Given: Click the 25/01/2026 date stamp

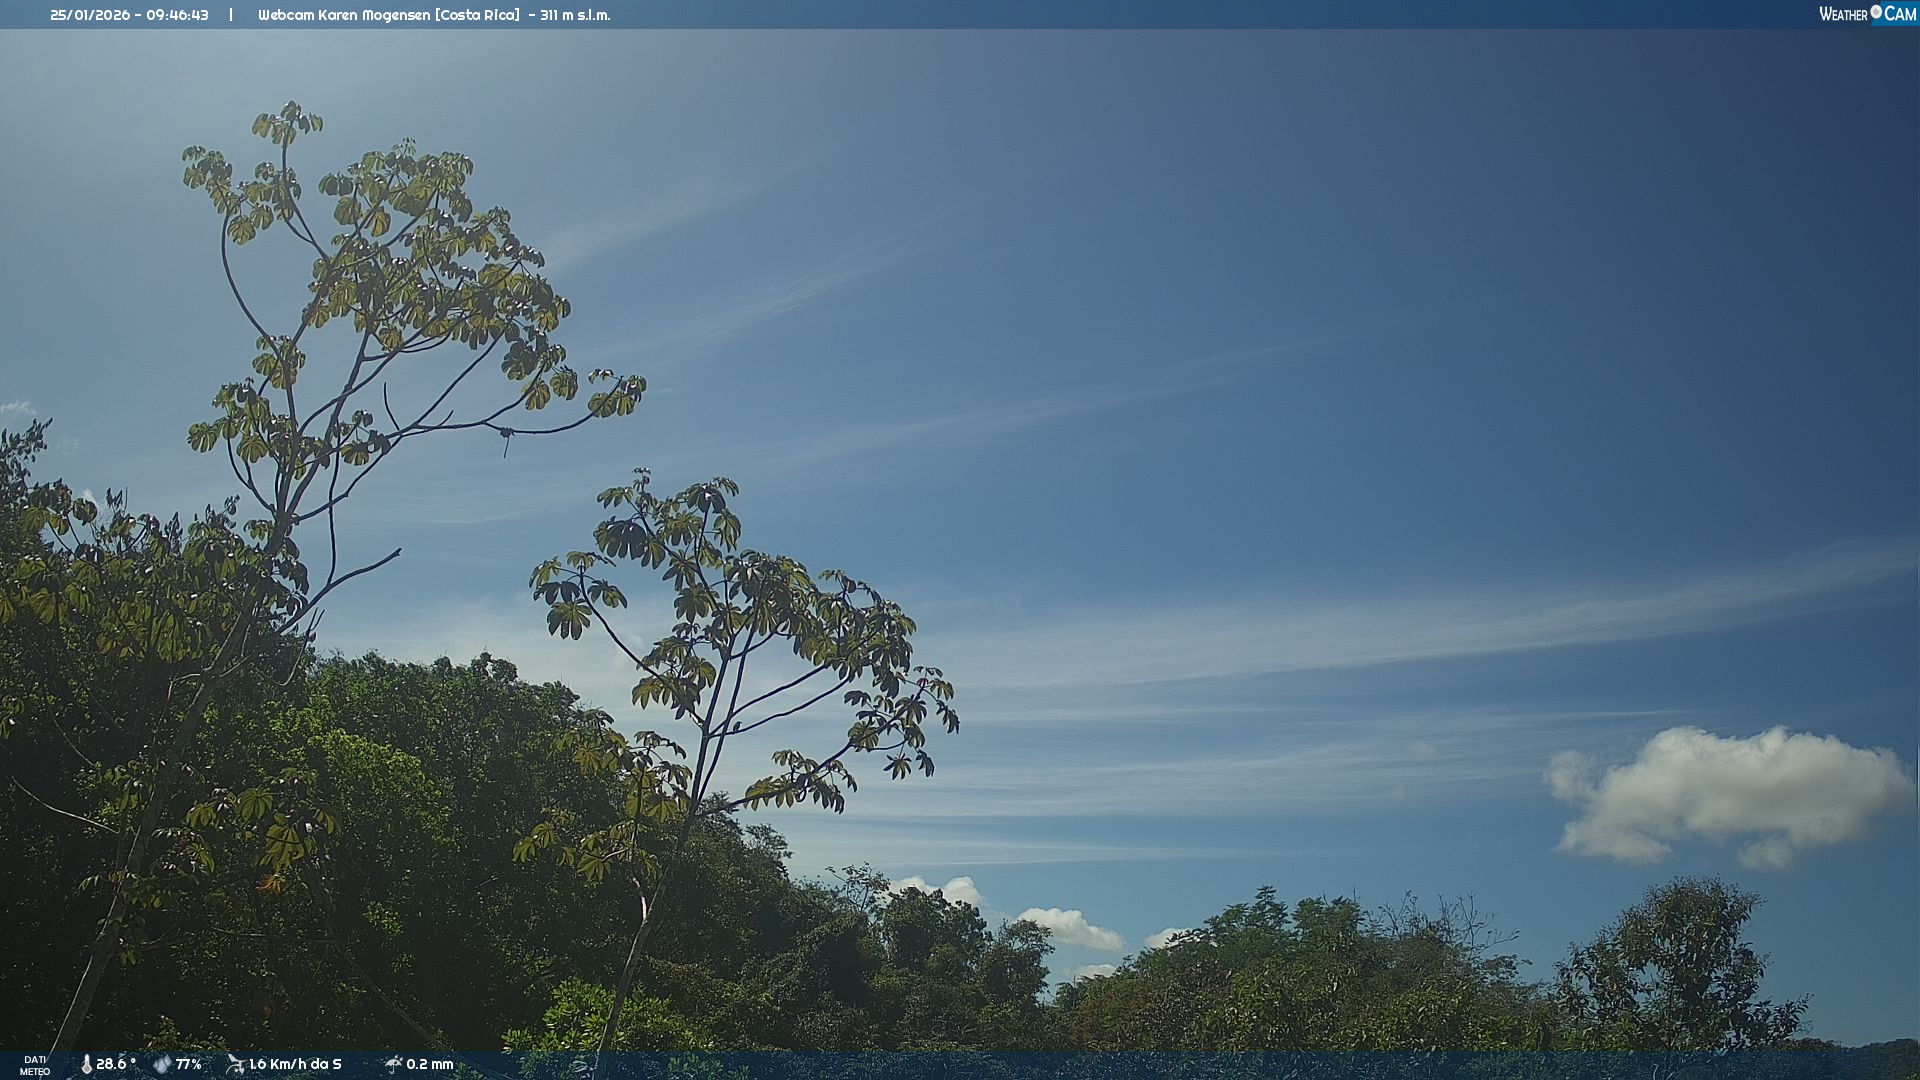Looking at the screenshot, I should 90,15.
